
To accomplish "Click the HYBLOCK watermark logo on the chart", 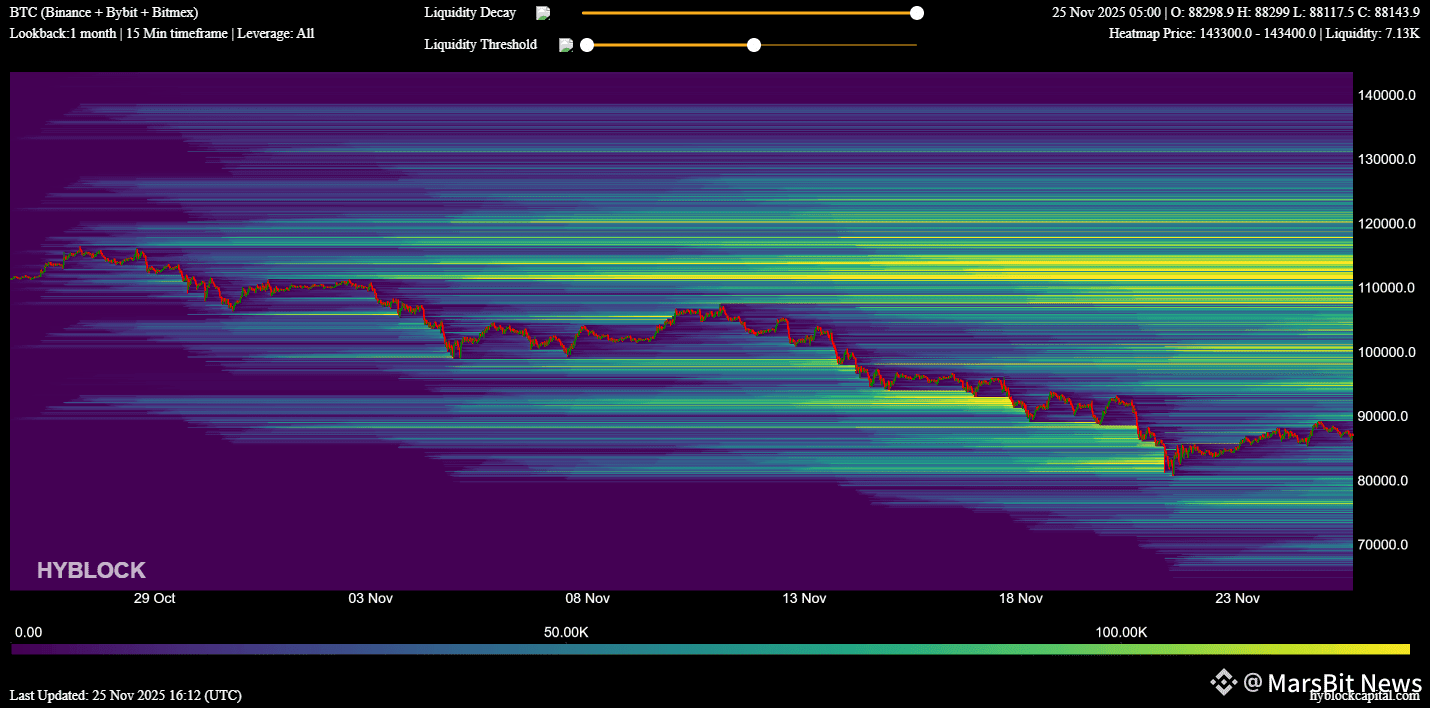I will tap(91, 570).
